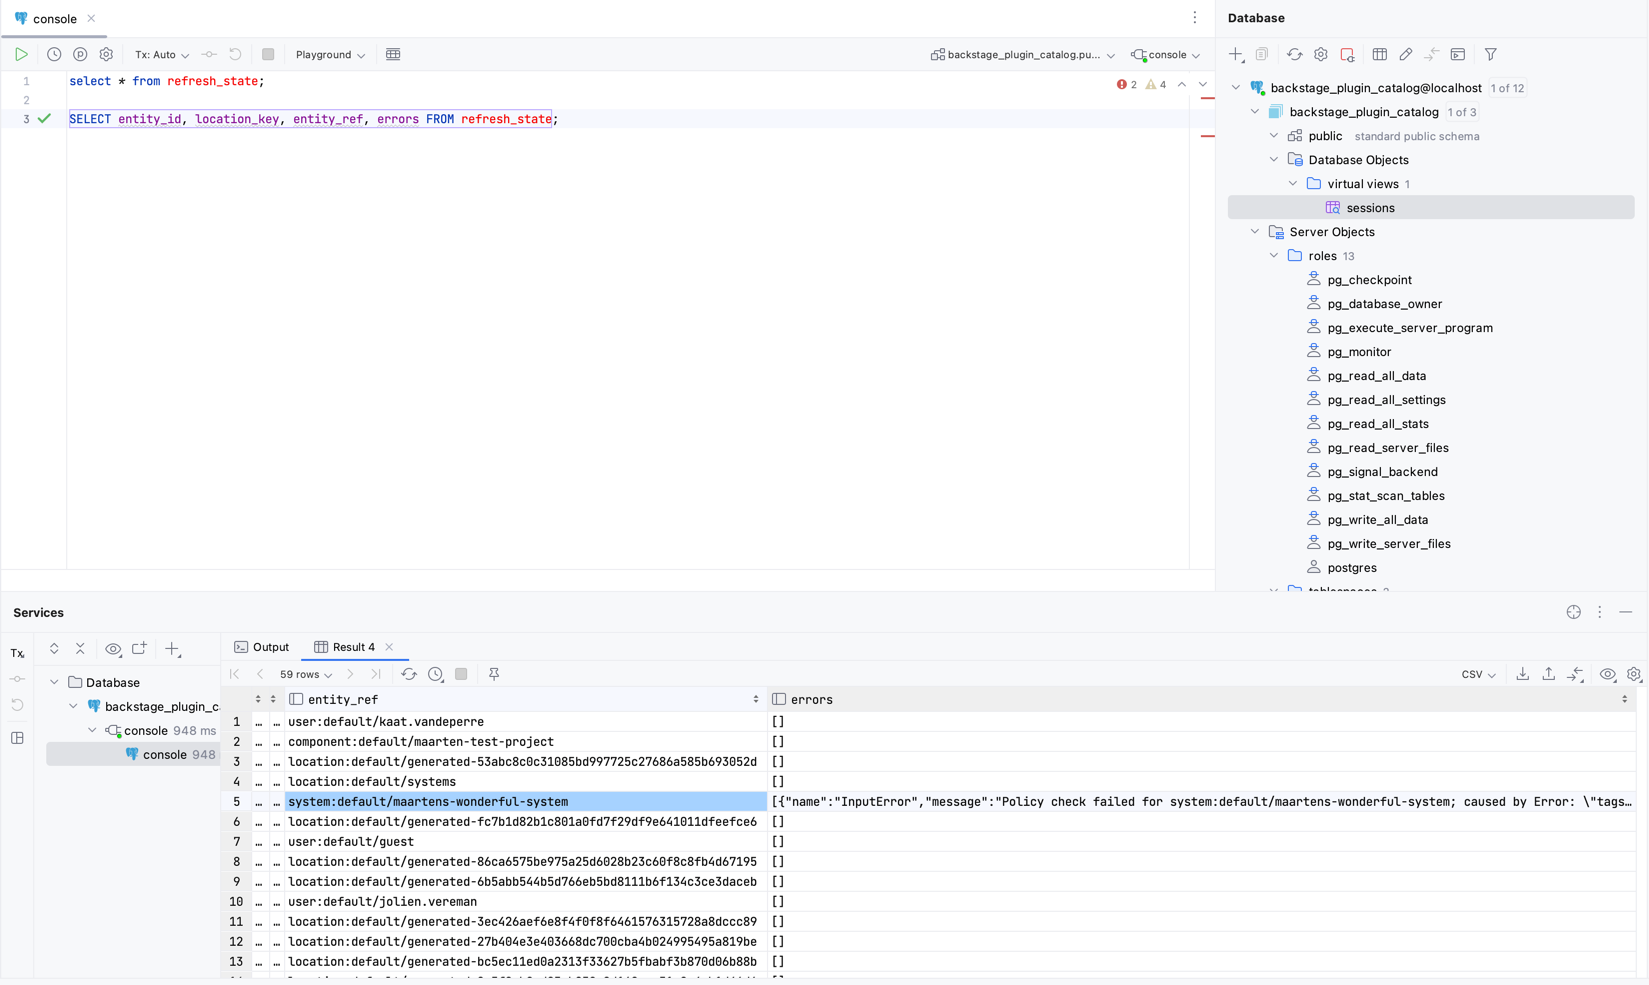
Task: Reload result page with refresh icon
Action: point(409,674)
